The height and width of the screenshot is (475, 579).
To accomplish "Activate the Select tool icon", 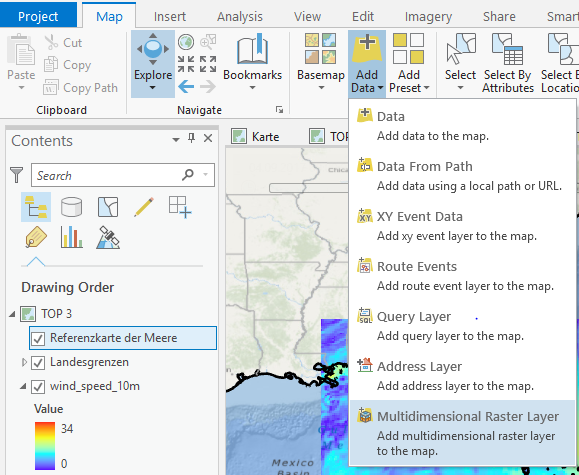I will pyautogui.click(x=461, y=49).
